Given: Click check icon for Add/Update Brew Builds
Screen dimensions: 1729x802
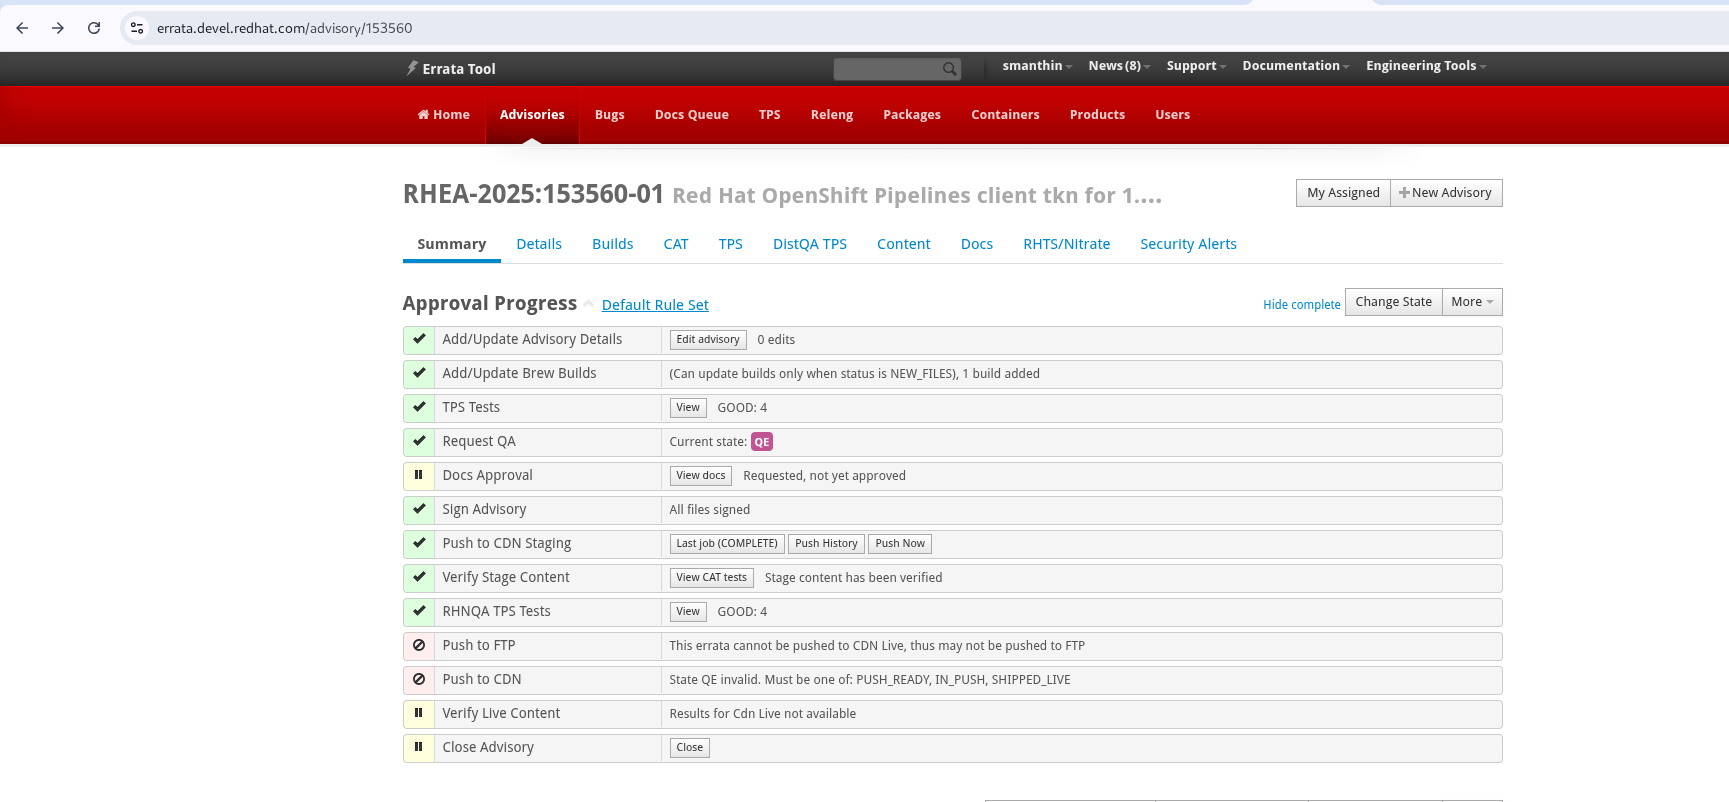Looking at the screenshot, I should tap(419, 373).
